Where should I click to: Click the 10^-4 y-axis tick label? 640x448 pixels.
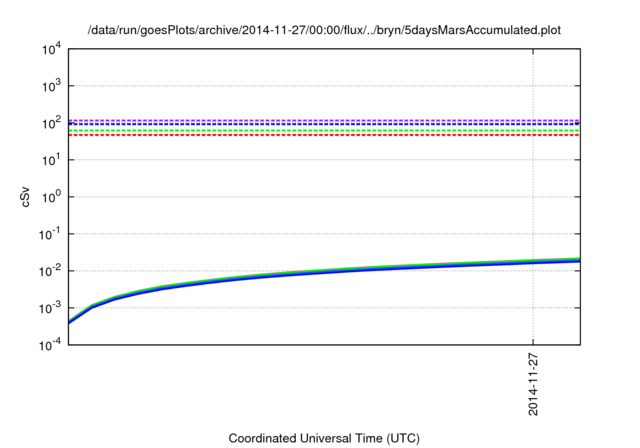coord(50,346)
